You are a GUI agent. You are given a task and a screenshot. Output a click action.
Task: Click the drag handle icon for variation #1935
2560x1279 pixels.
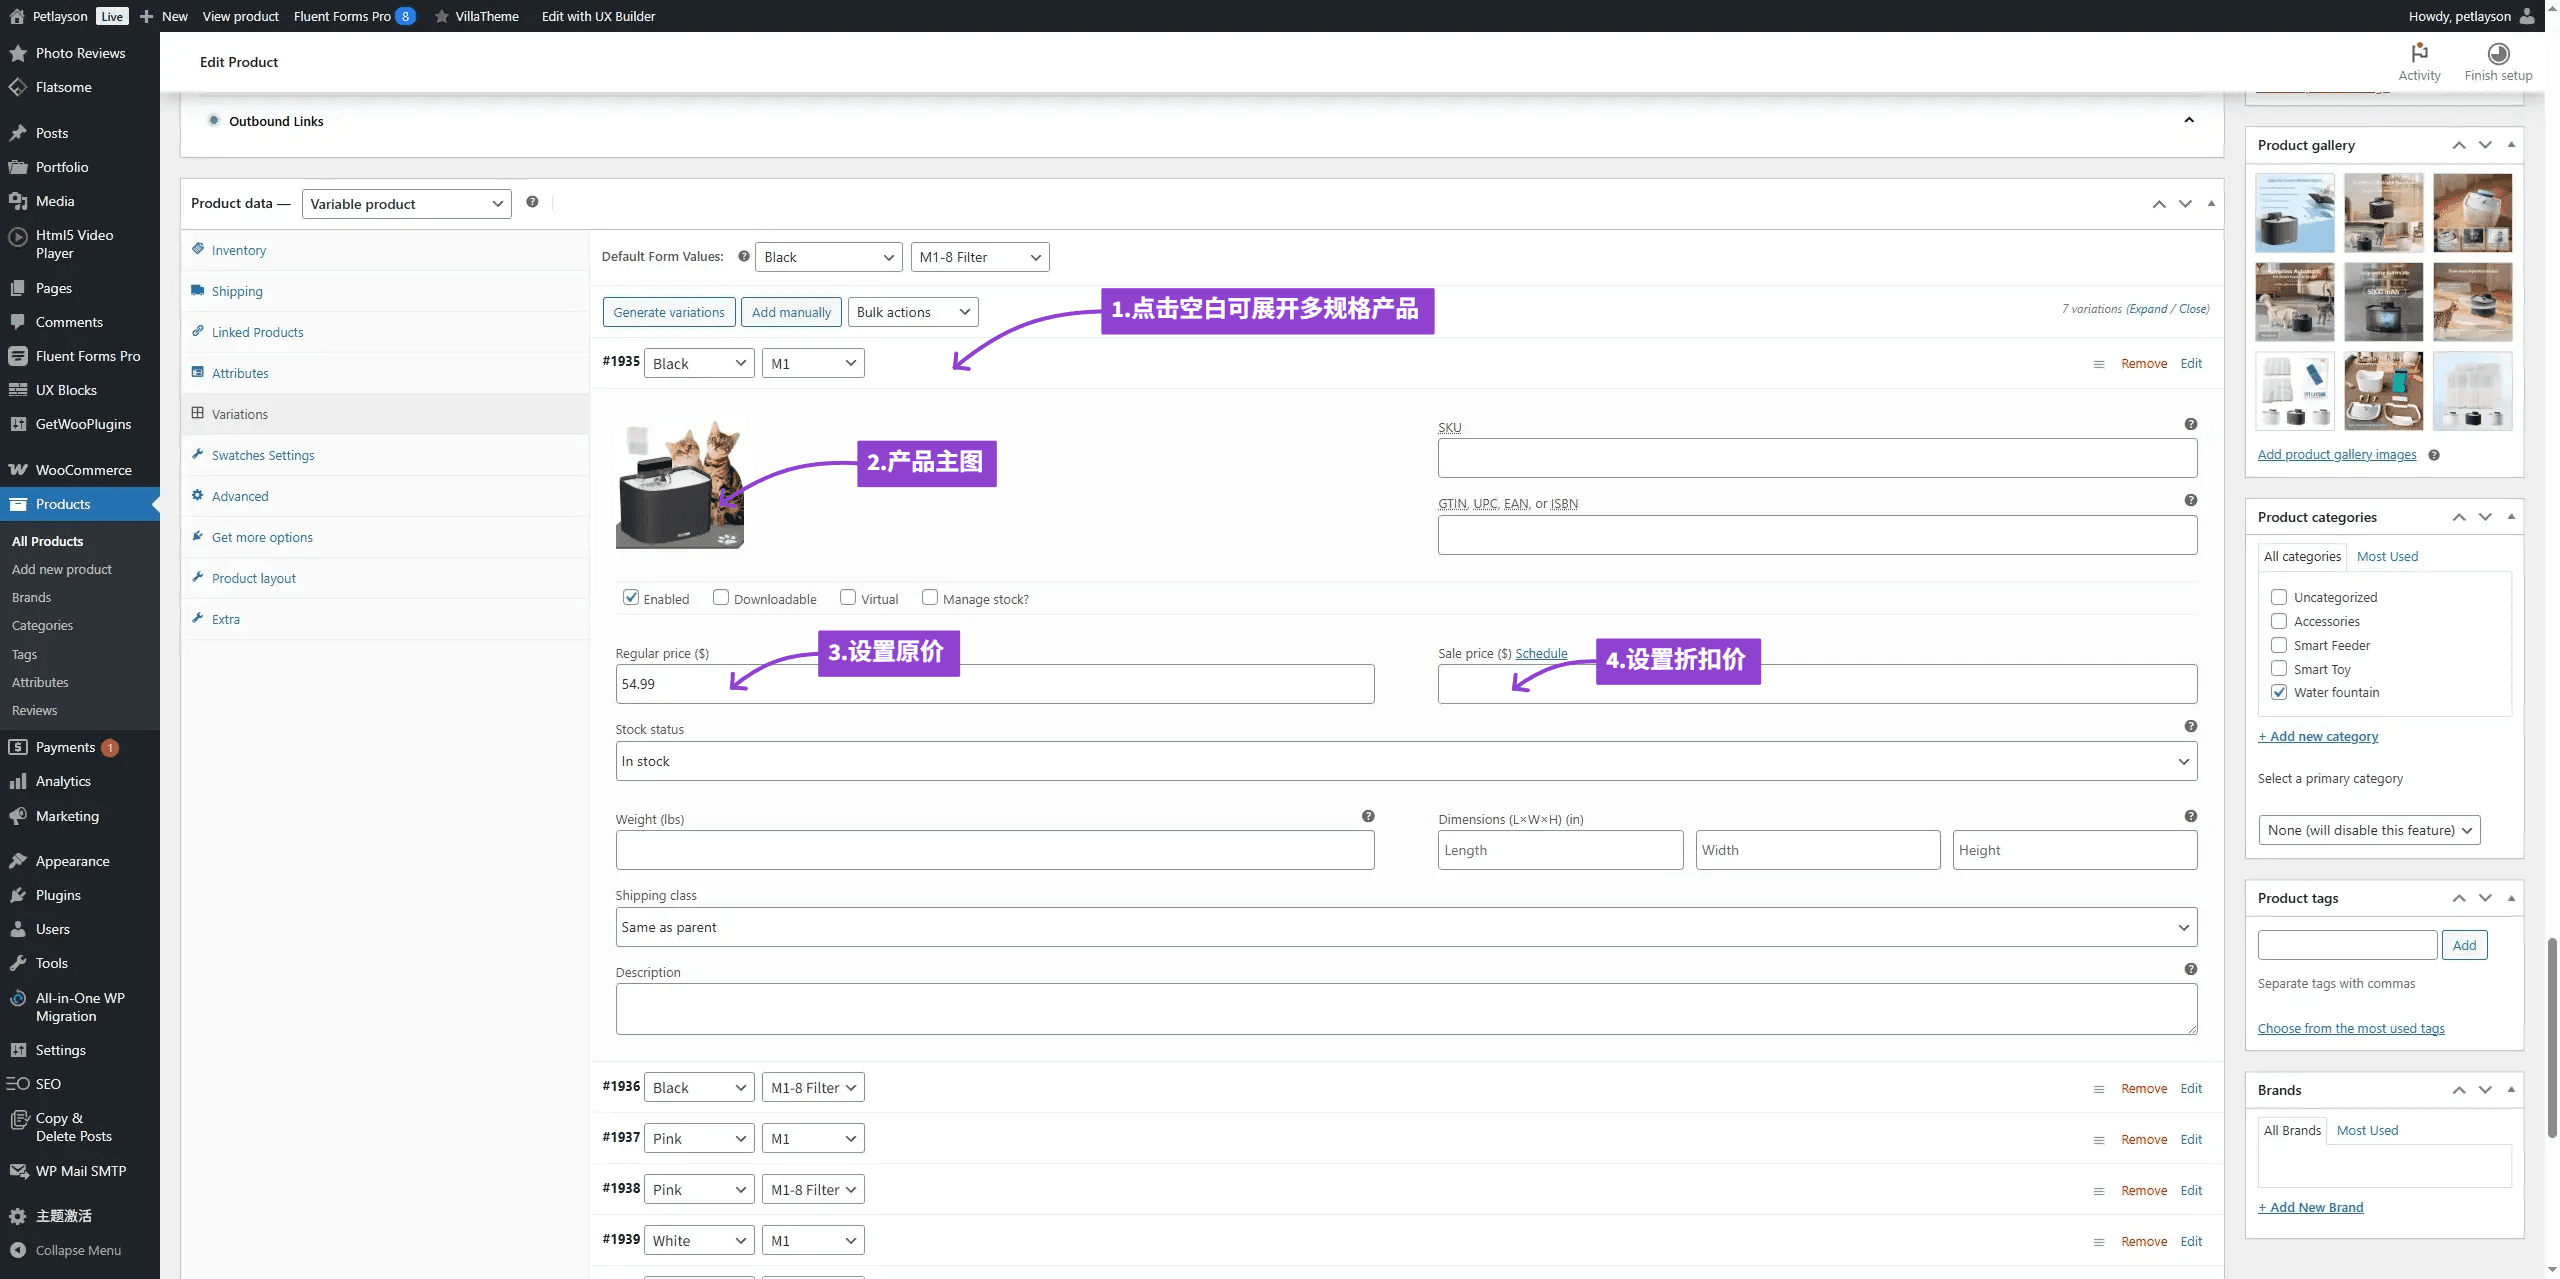2098,364
